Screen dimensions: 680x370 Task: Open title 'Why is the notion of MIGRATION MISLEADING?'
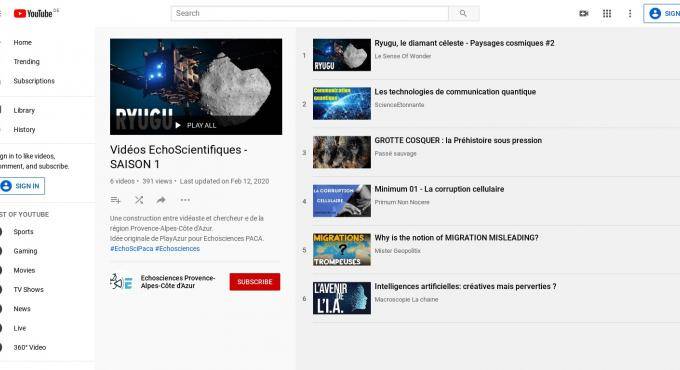coord(457,238)
